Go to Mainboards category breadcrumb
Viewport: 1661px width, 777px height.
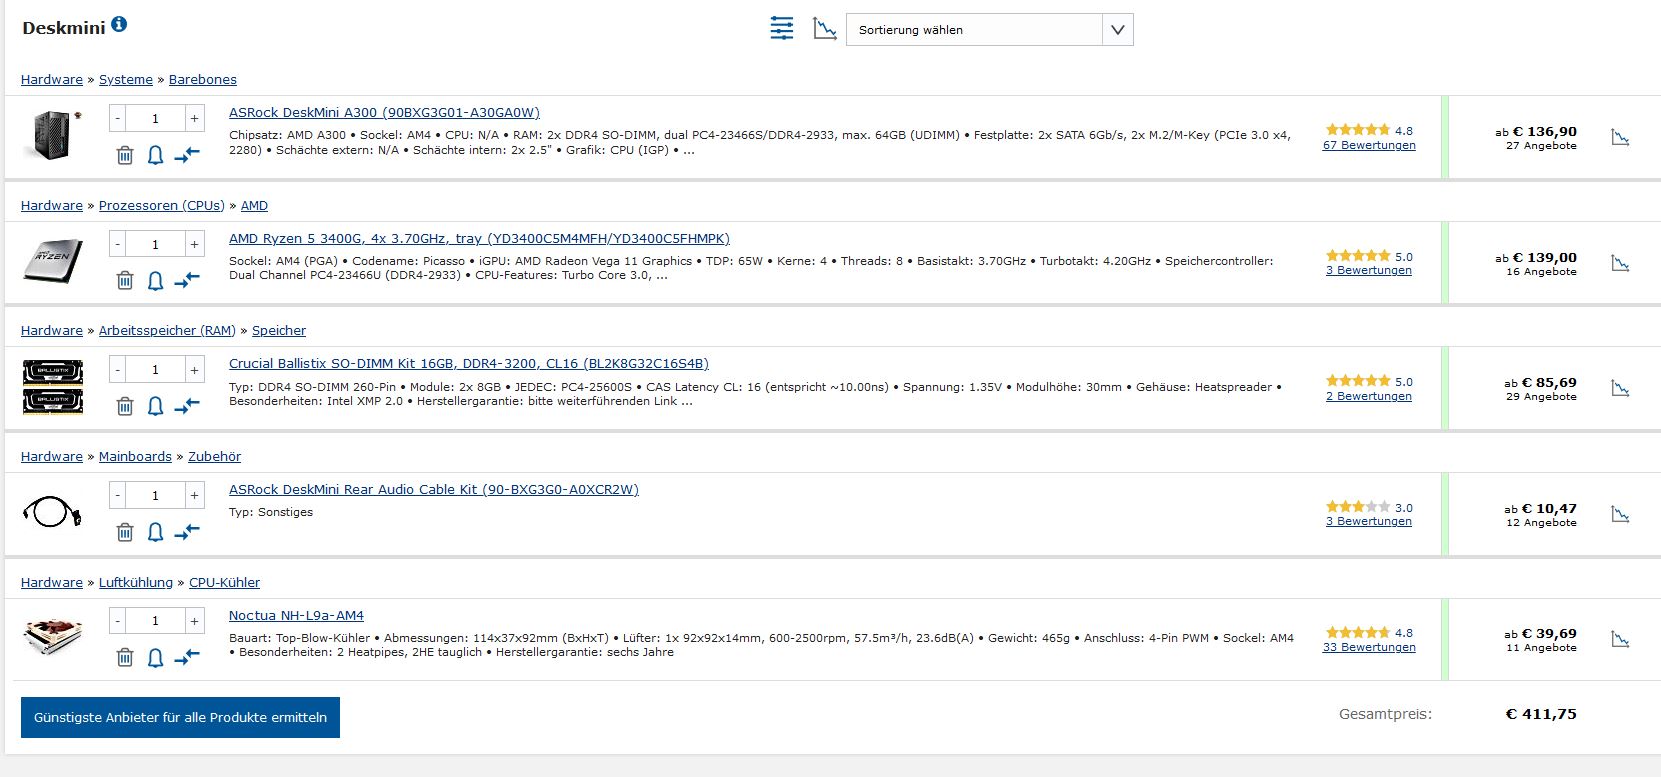(x=135, y=457)
